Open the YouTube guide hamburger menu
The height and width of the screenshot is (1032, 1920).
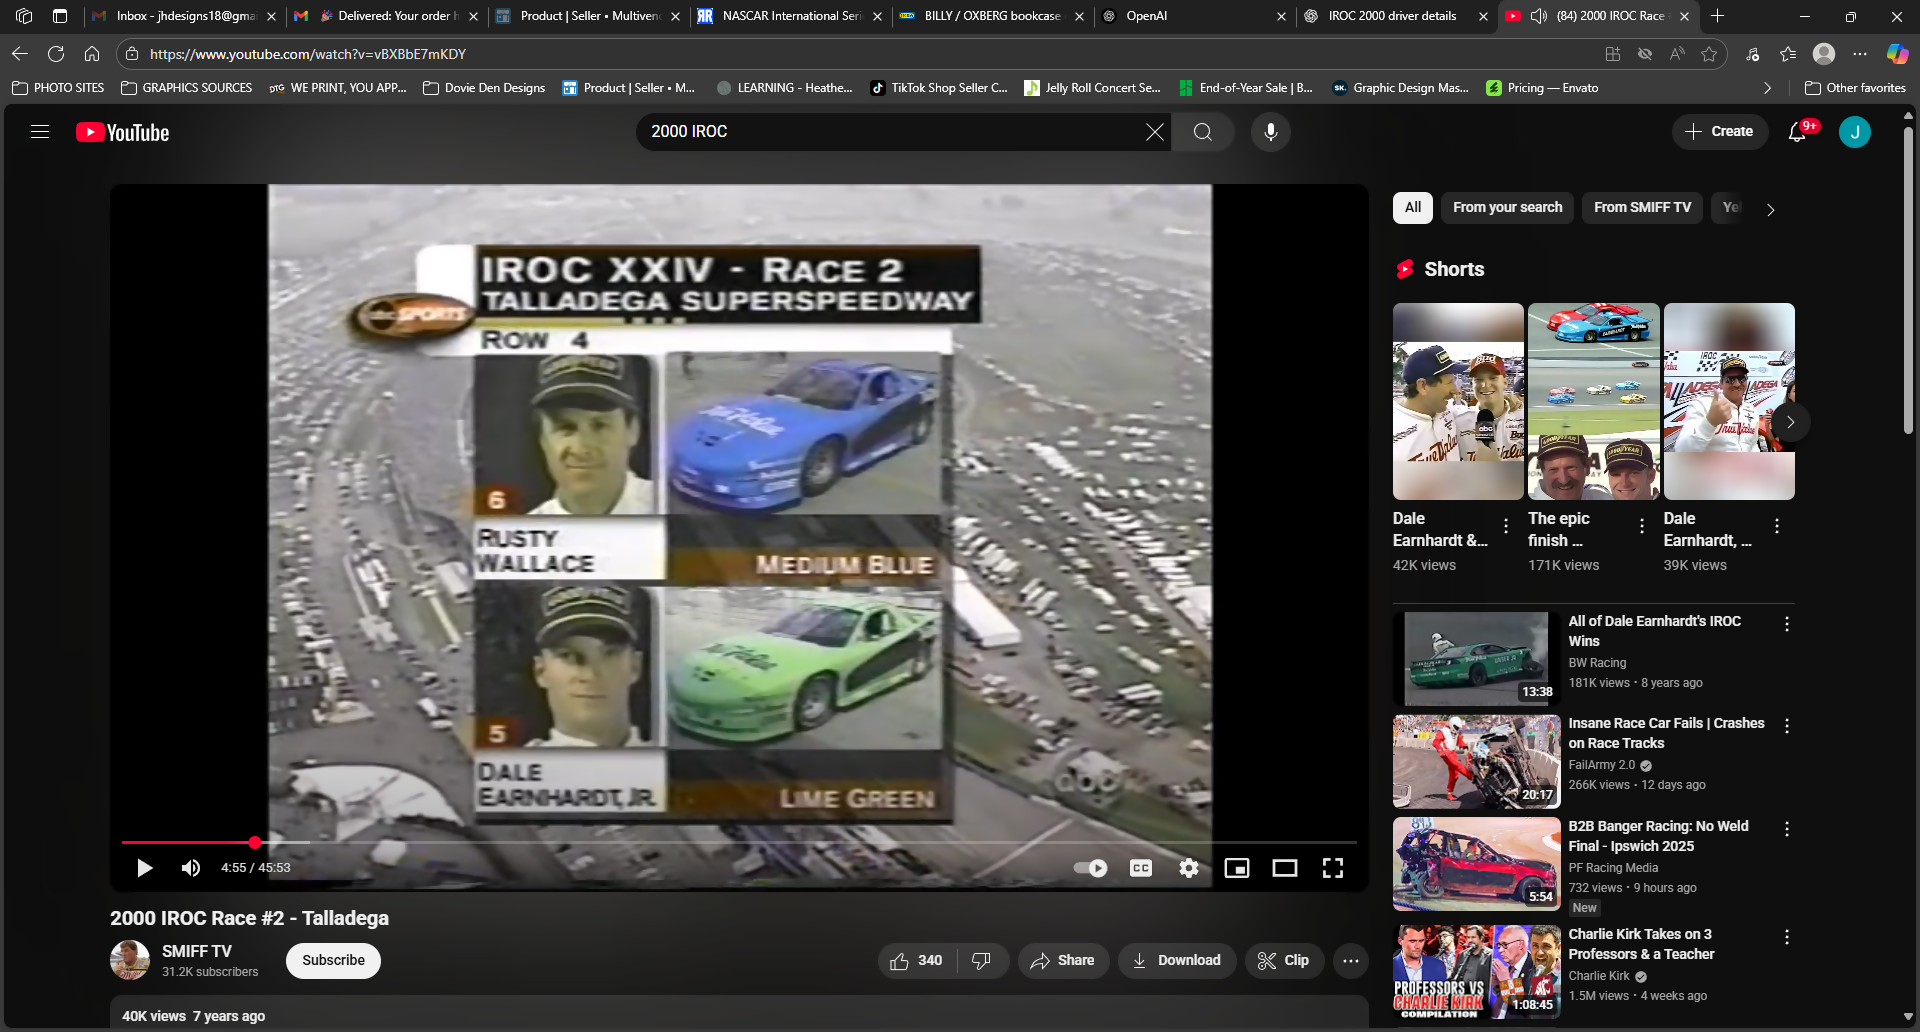pyautogui.click(x=40, y=132)
